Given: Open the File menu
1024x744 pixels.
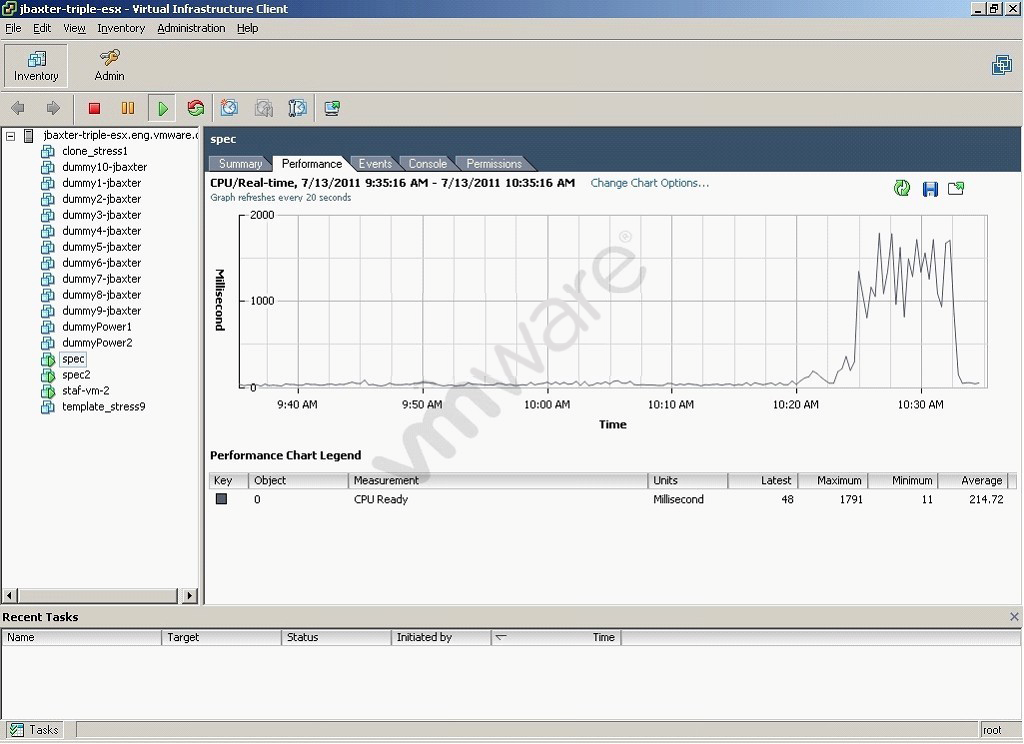Looking at the screenshot, I should pos(13,28).
